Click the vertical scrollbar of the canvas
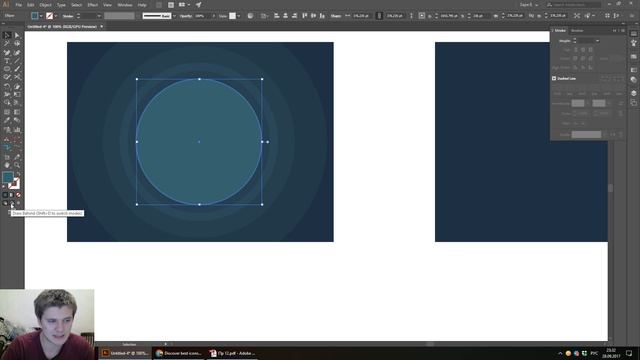The height and width of the screenshot is (360, 640). pyautogui.click(x=611, y=188)
